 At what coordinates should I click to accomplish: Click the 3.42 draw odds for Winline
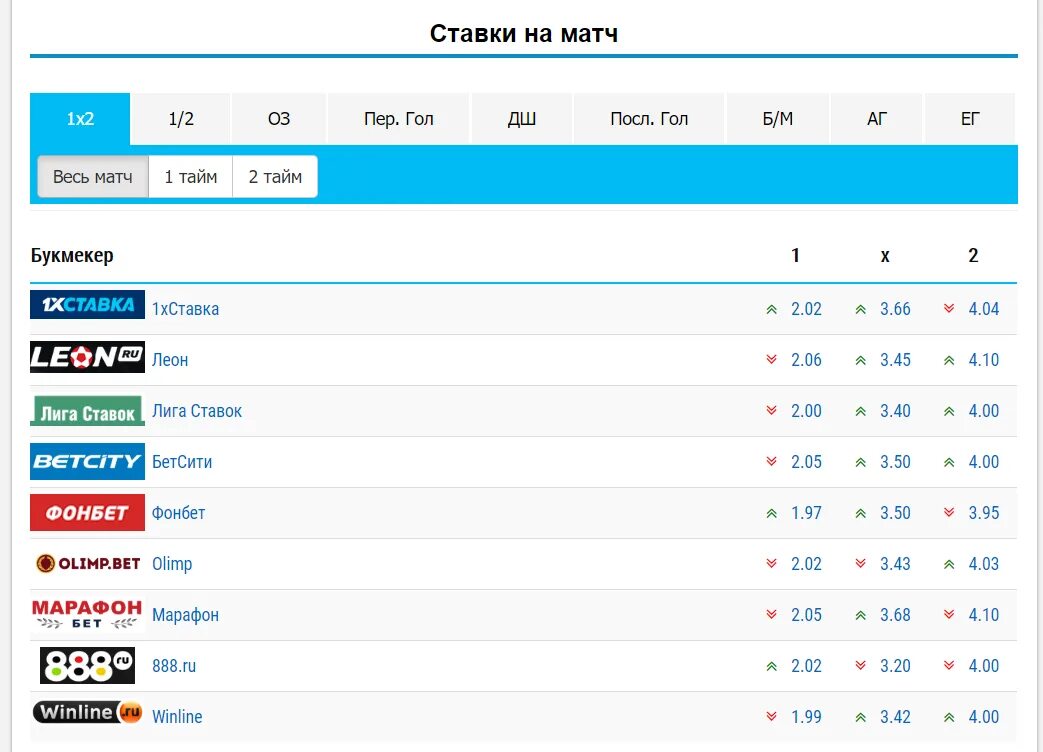(x=895, y=717)
